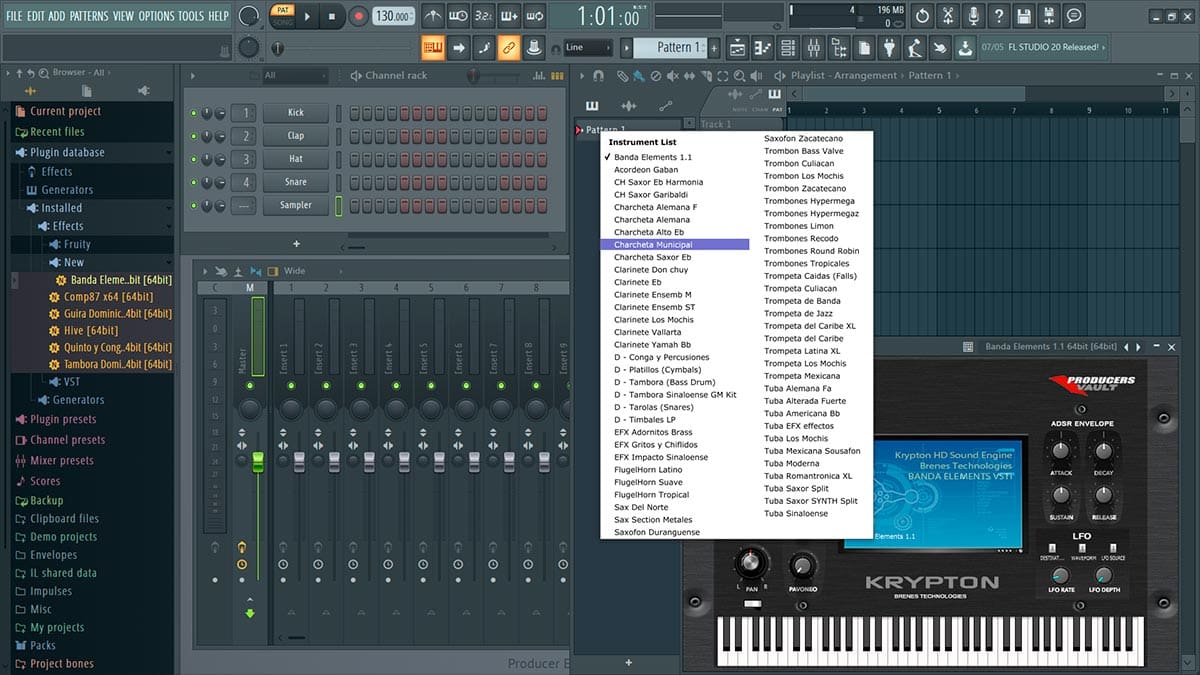Open the Channel rack All filter dropdown
This screenshot has width=1200, height=675.
[x=294, y=76]
